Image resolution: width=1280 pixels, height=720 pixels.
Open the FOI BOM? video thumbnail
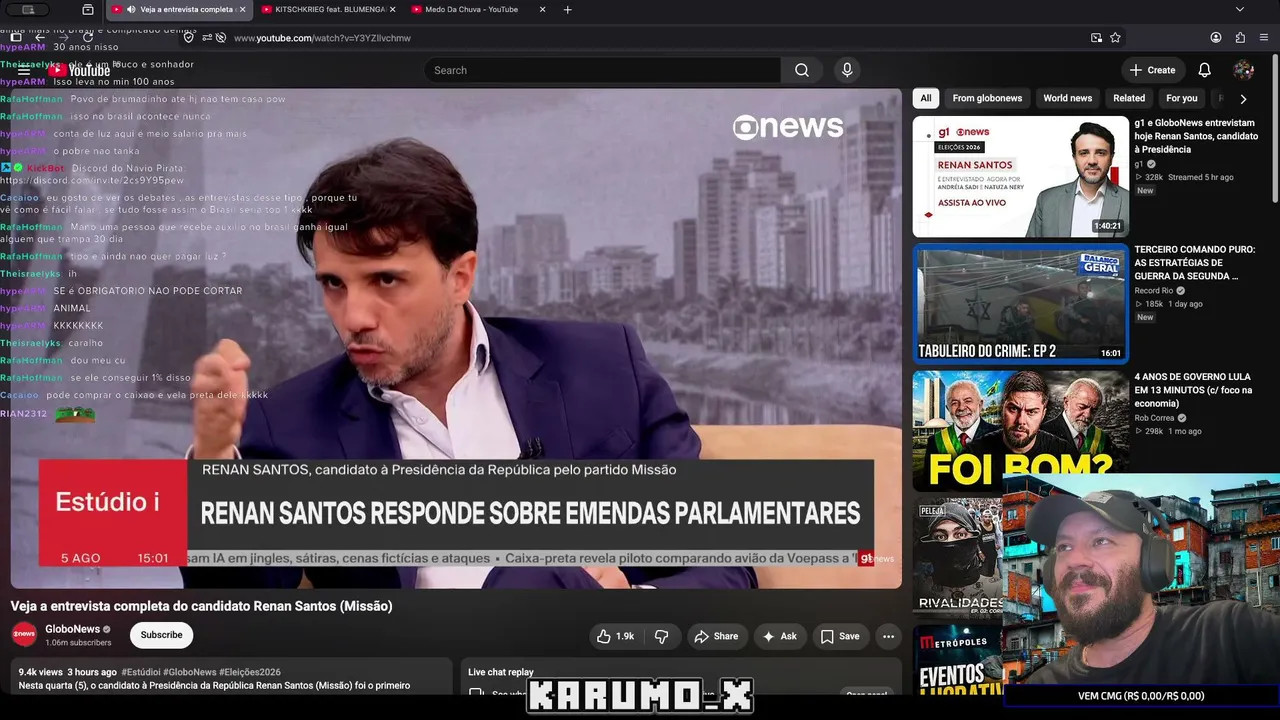point(1020,430)
